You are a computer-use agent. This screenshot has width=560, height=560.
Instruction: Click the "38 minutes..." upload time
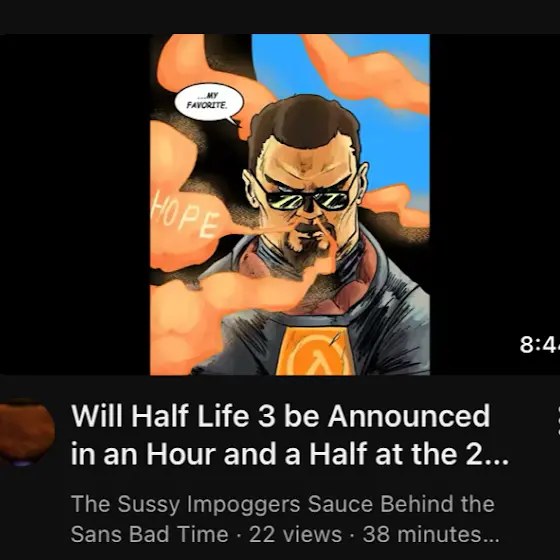click(431, 534)
